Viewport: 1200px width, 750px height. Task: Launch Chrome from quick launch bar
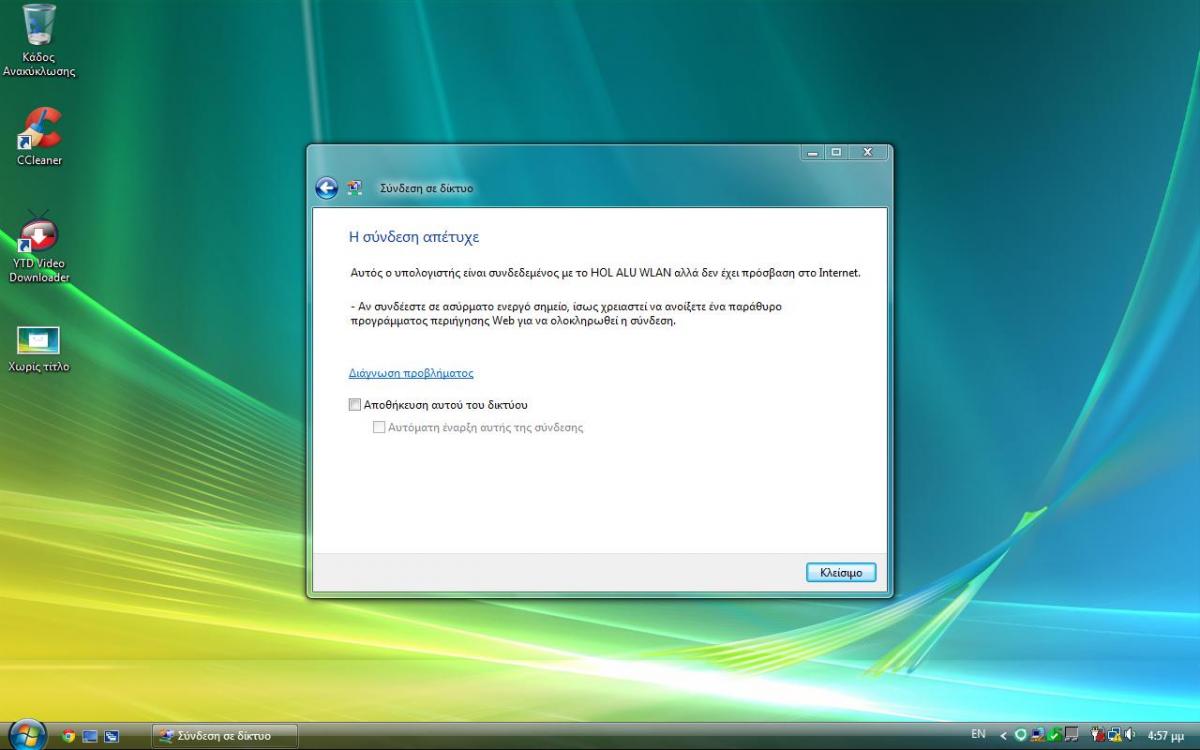tap(69, 736)
